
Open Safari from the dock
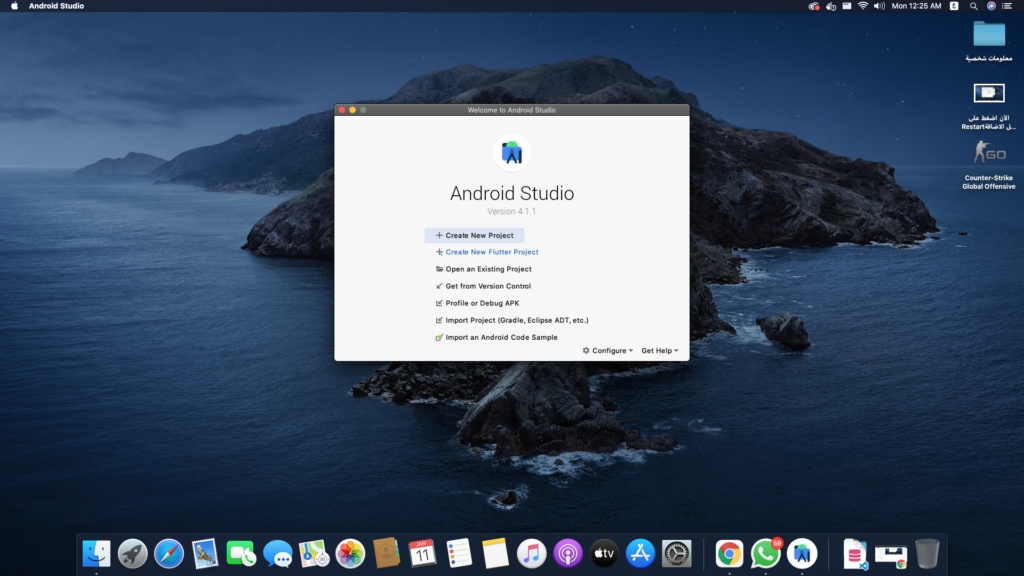pyautogui.click(x=169, y=554)
